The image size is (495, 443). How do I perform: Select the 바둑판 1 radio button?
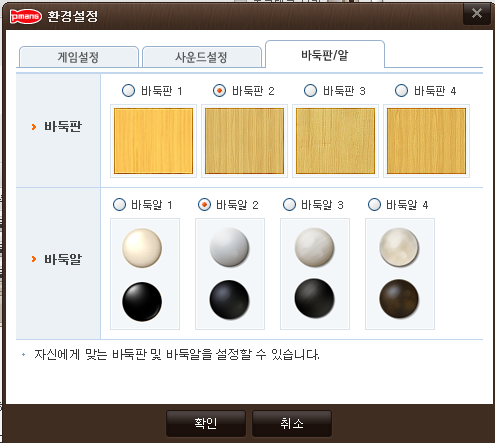point(128,90)
